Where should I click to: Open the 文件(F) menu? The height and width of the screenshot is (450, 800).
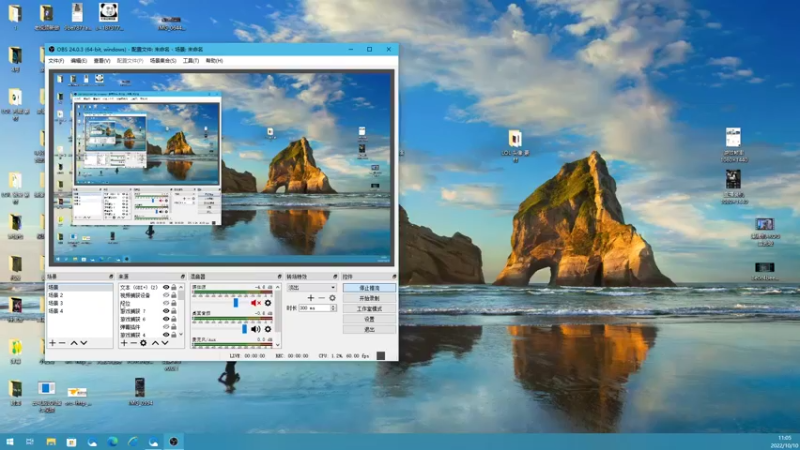pyautogui.click(x=56, y=61)
